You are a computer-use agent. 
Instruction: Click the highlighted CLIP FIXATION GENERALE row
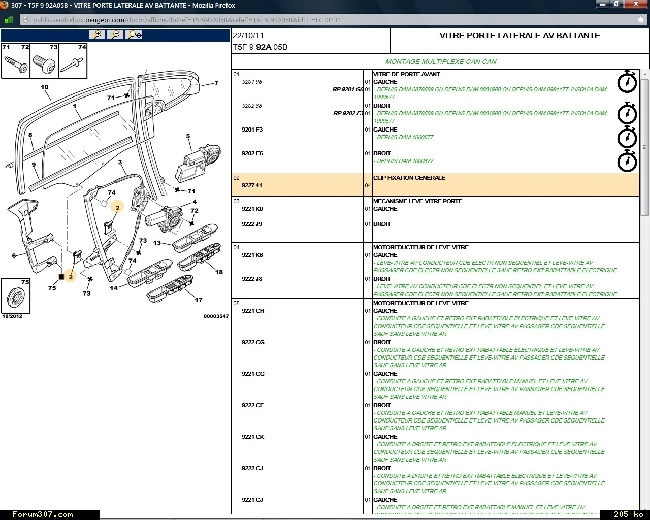[x=435, y=185]
